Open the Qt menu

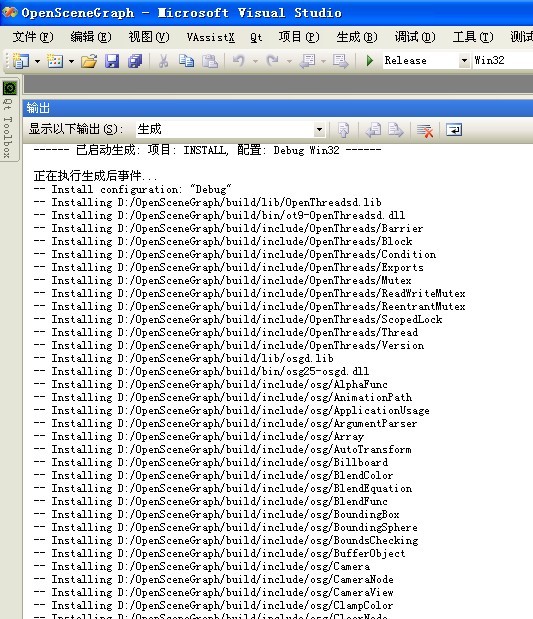click(256, 38)
